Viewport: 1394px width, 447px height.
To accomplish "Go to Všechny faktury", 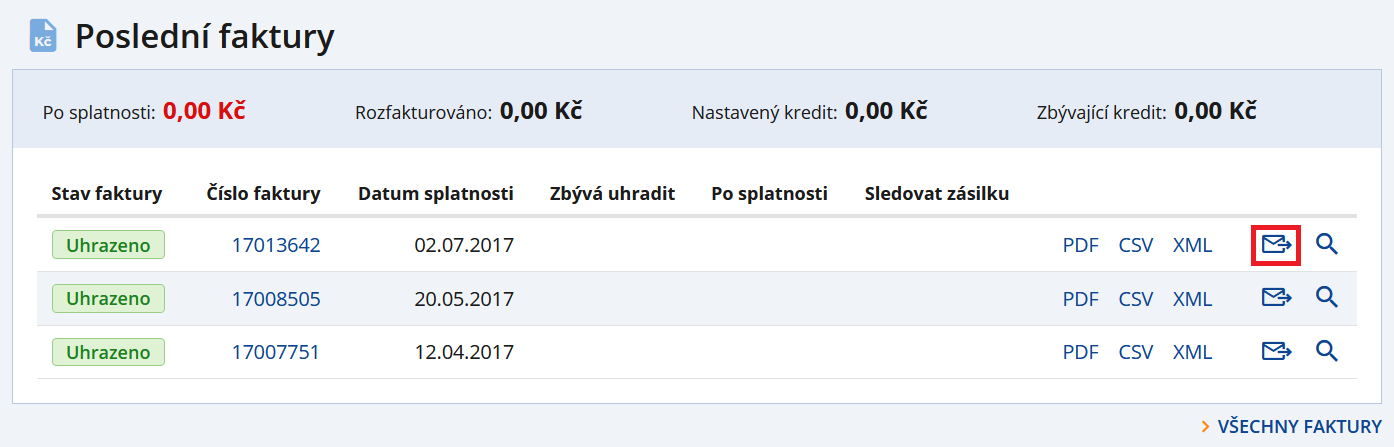I will pyautogui.click(x=1298, y=427).
